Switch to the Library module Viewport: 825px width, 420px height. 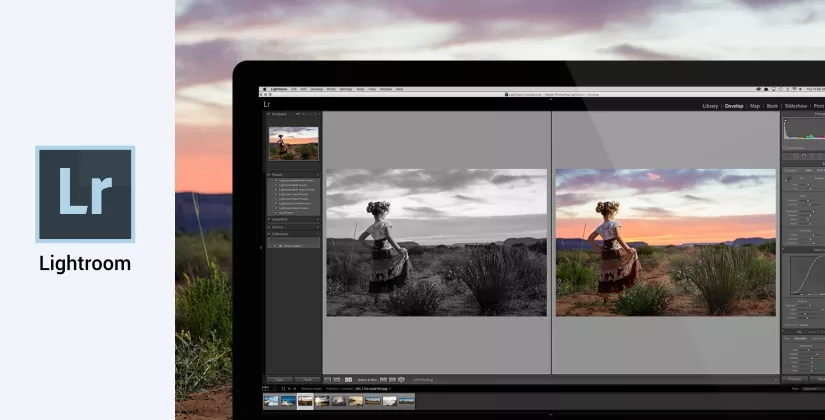[x=710, y=104]
